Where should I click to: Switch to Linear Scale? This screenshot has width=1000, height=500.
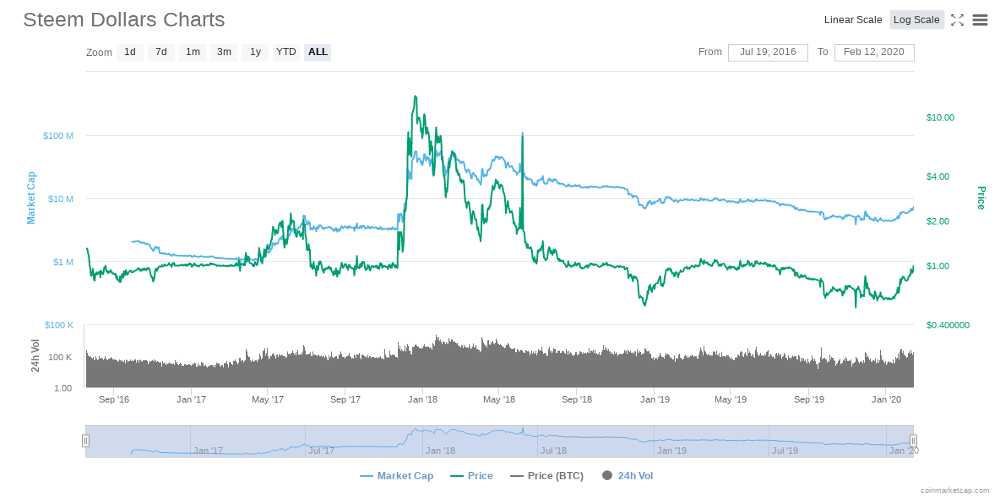(x=853, y=20)
